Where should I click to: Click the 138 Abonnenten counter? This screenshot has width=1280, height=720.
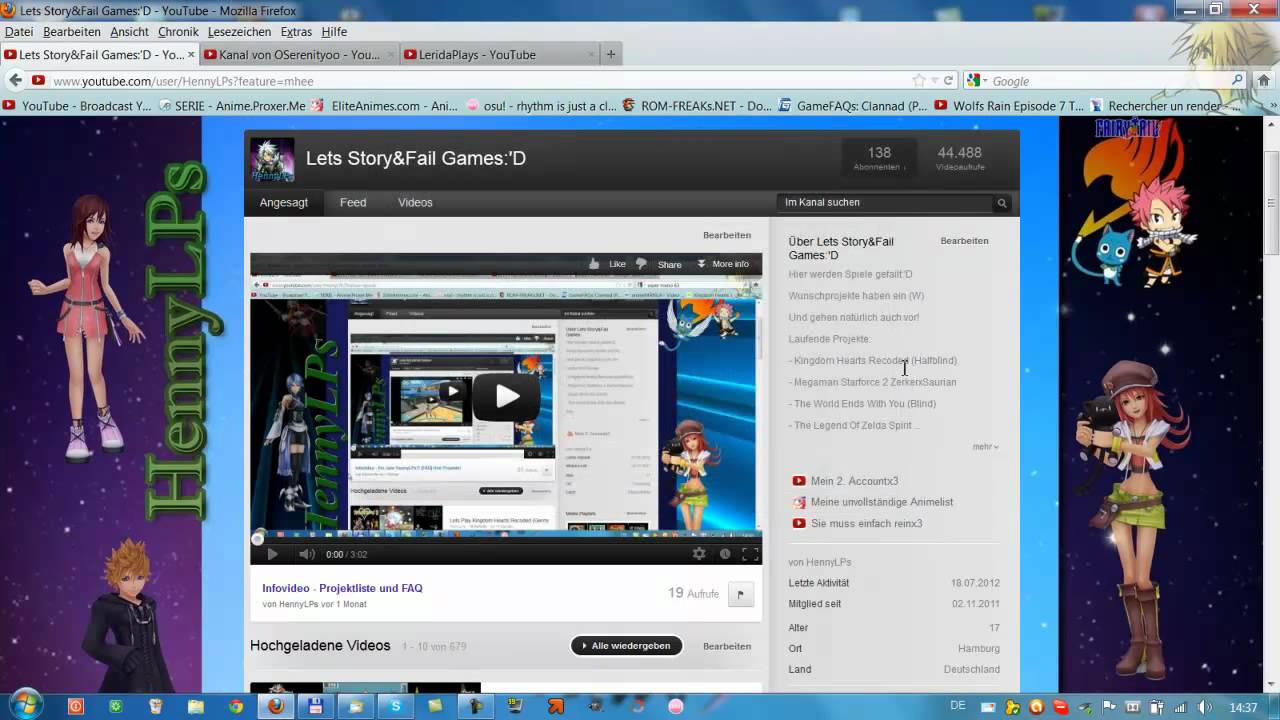pos(879,158)
